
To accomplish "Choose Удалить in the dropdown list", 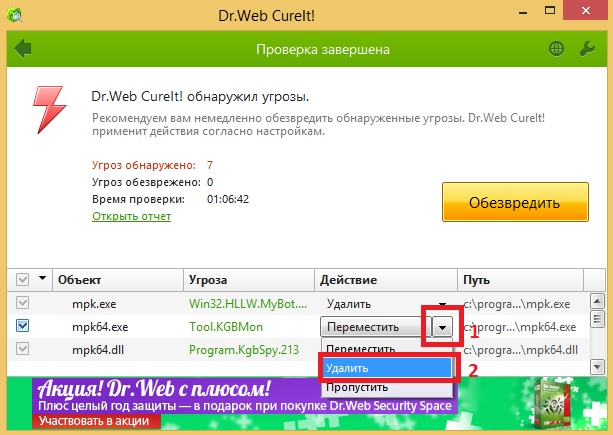I will tap(387, 368).
